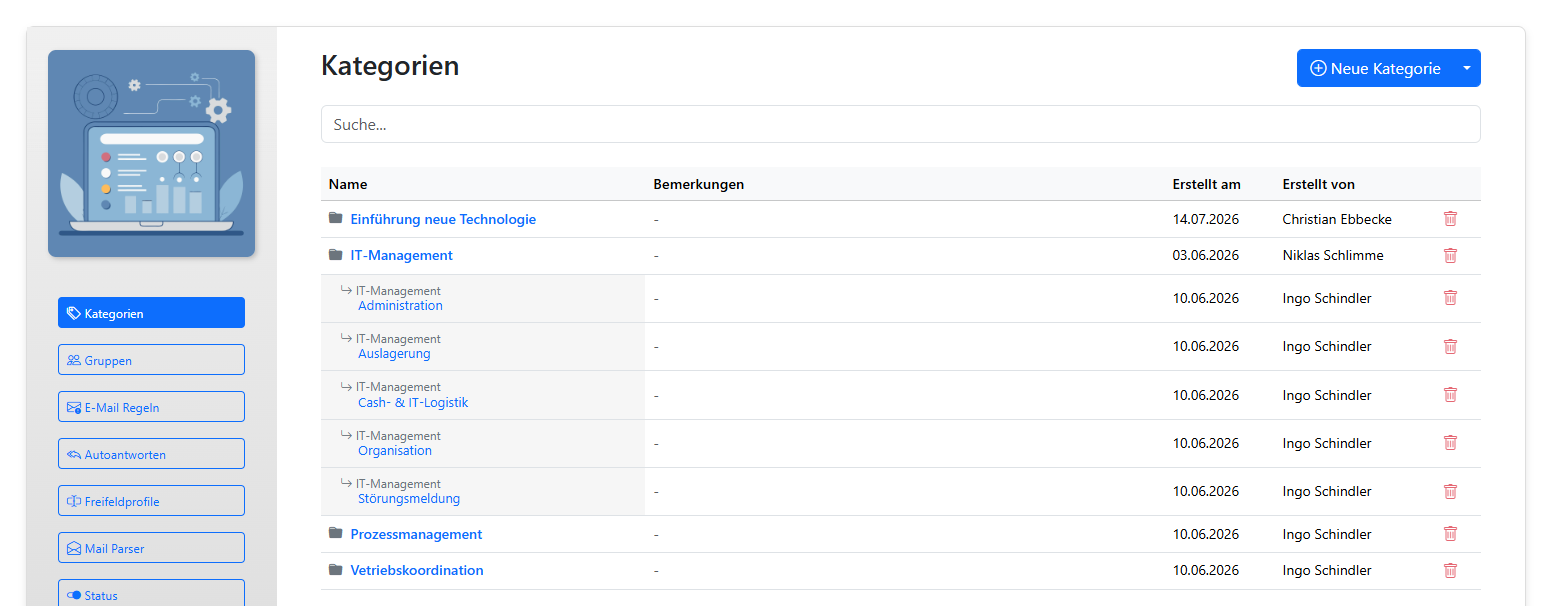Click the open-envelope icon in Mail Parser
Image resolution: width=1561 pixels, height=606 pixels.
(x=73, y=548)
